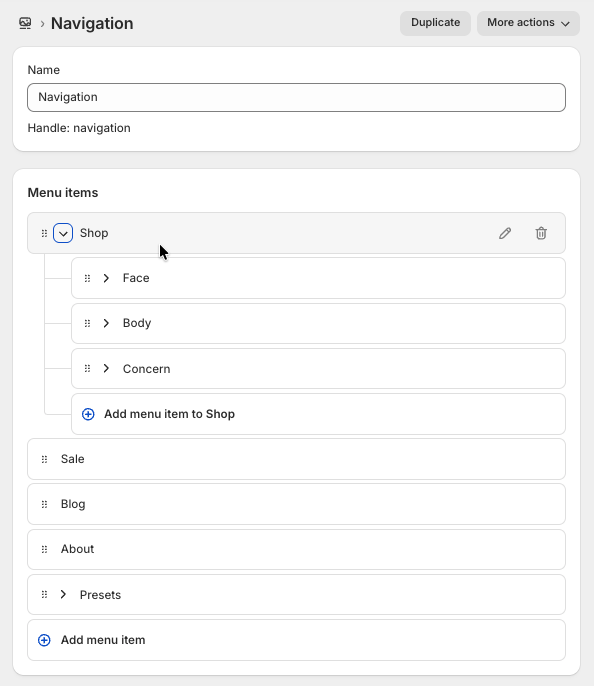Click plus icon for Add menu item to Shop

pos(88,414)
